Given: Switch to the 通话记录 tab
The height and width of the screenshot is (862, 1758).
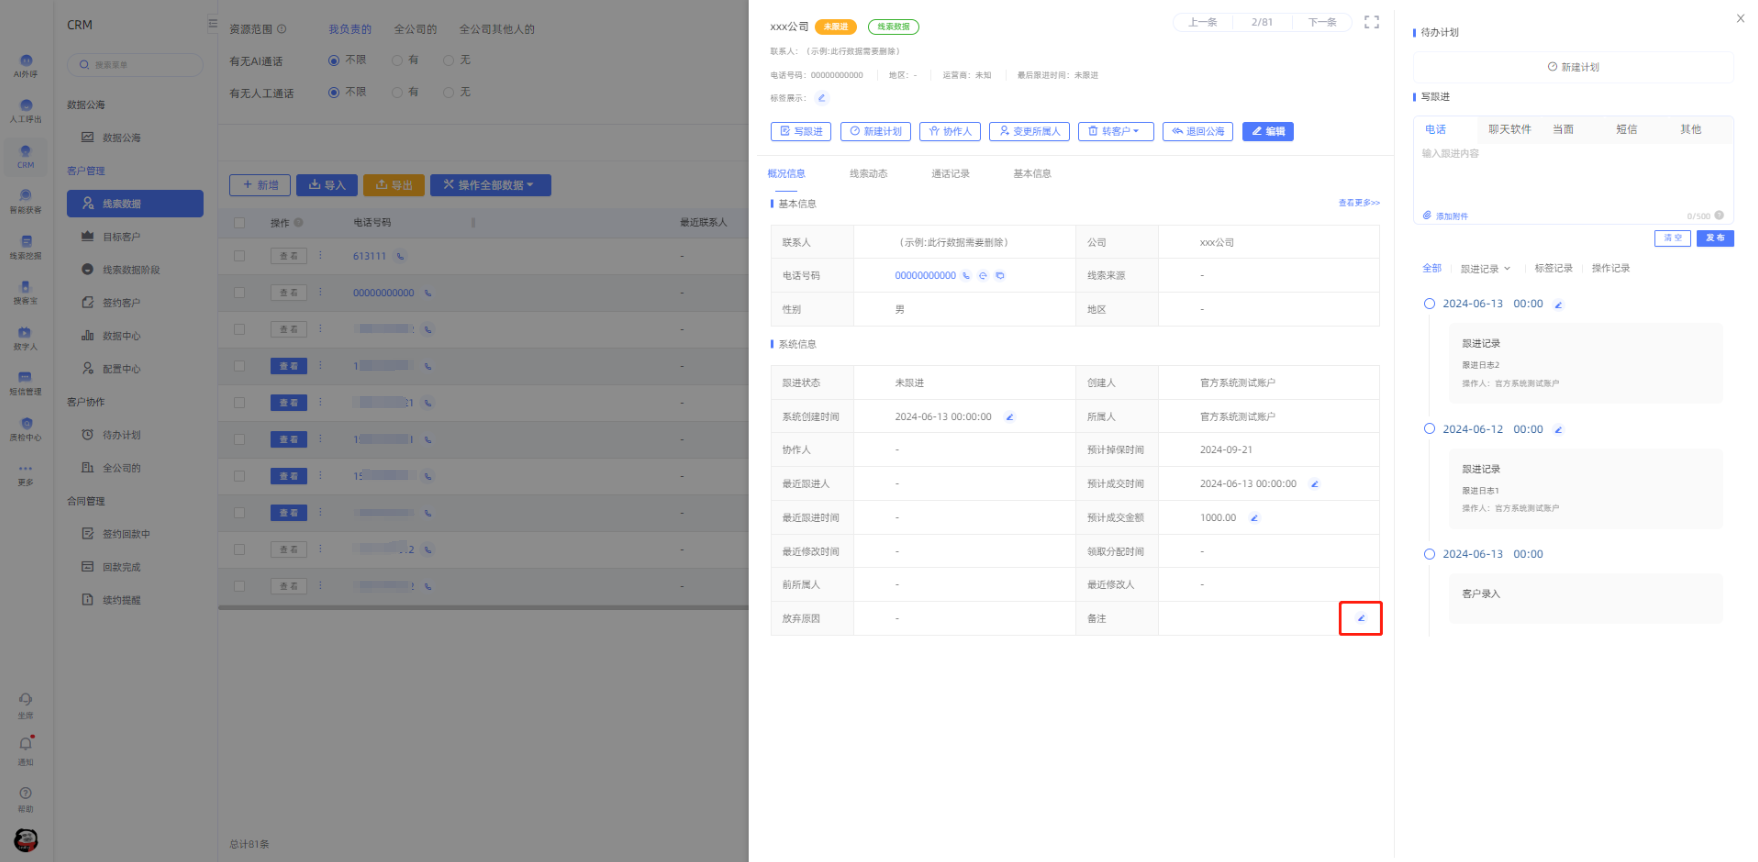Looking at the screenshot, I should 950,174.
